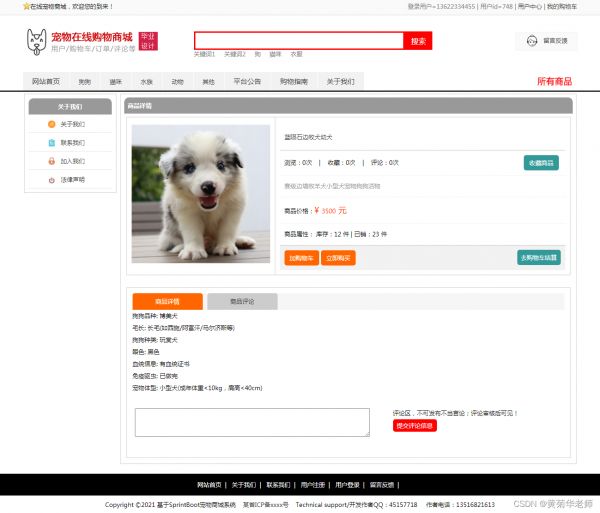This screenshot has height=513, width=600.
Task: Switch to the grey 商品评论 tab
Action: click(x=242, y=301)
